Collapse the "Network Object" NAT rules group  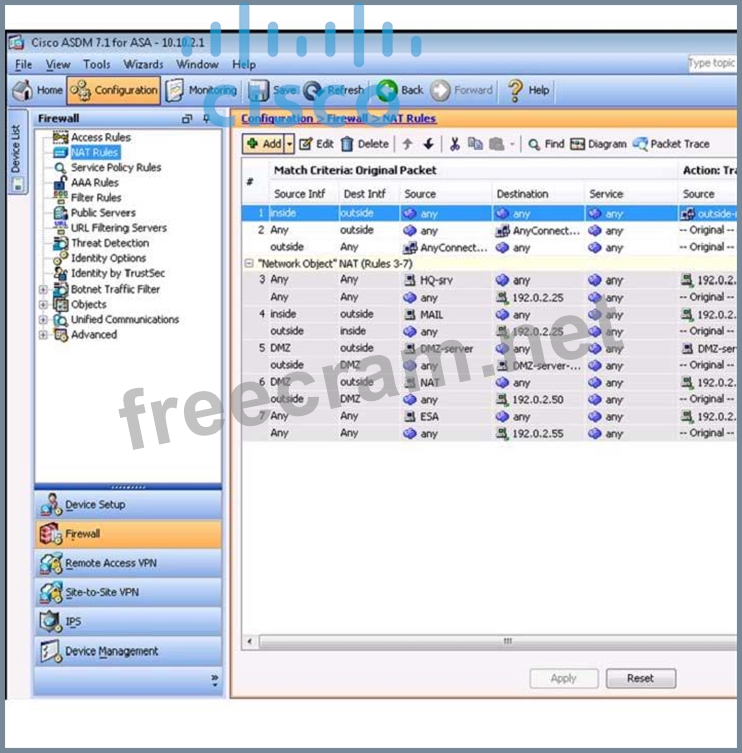tap(249, 264)
